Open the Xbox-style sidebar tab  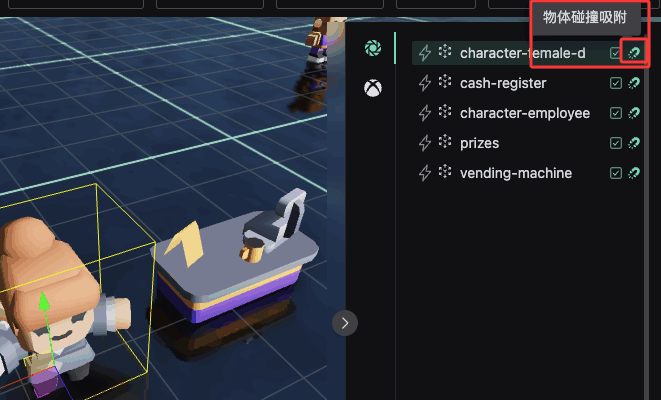(x=373, y=89)
